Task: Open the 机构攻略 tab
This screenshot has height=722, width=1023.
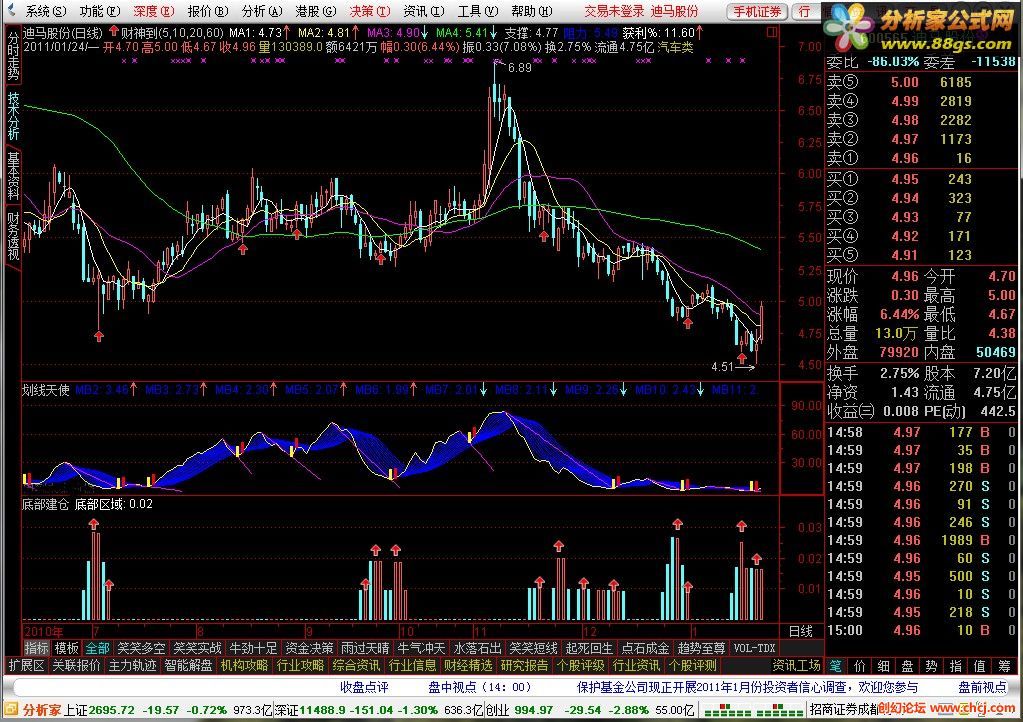Action: (x=245, y=665)
